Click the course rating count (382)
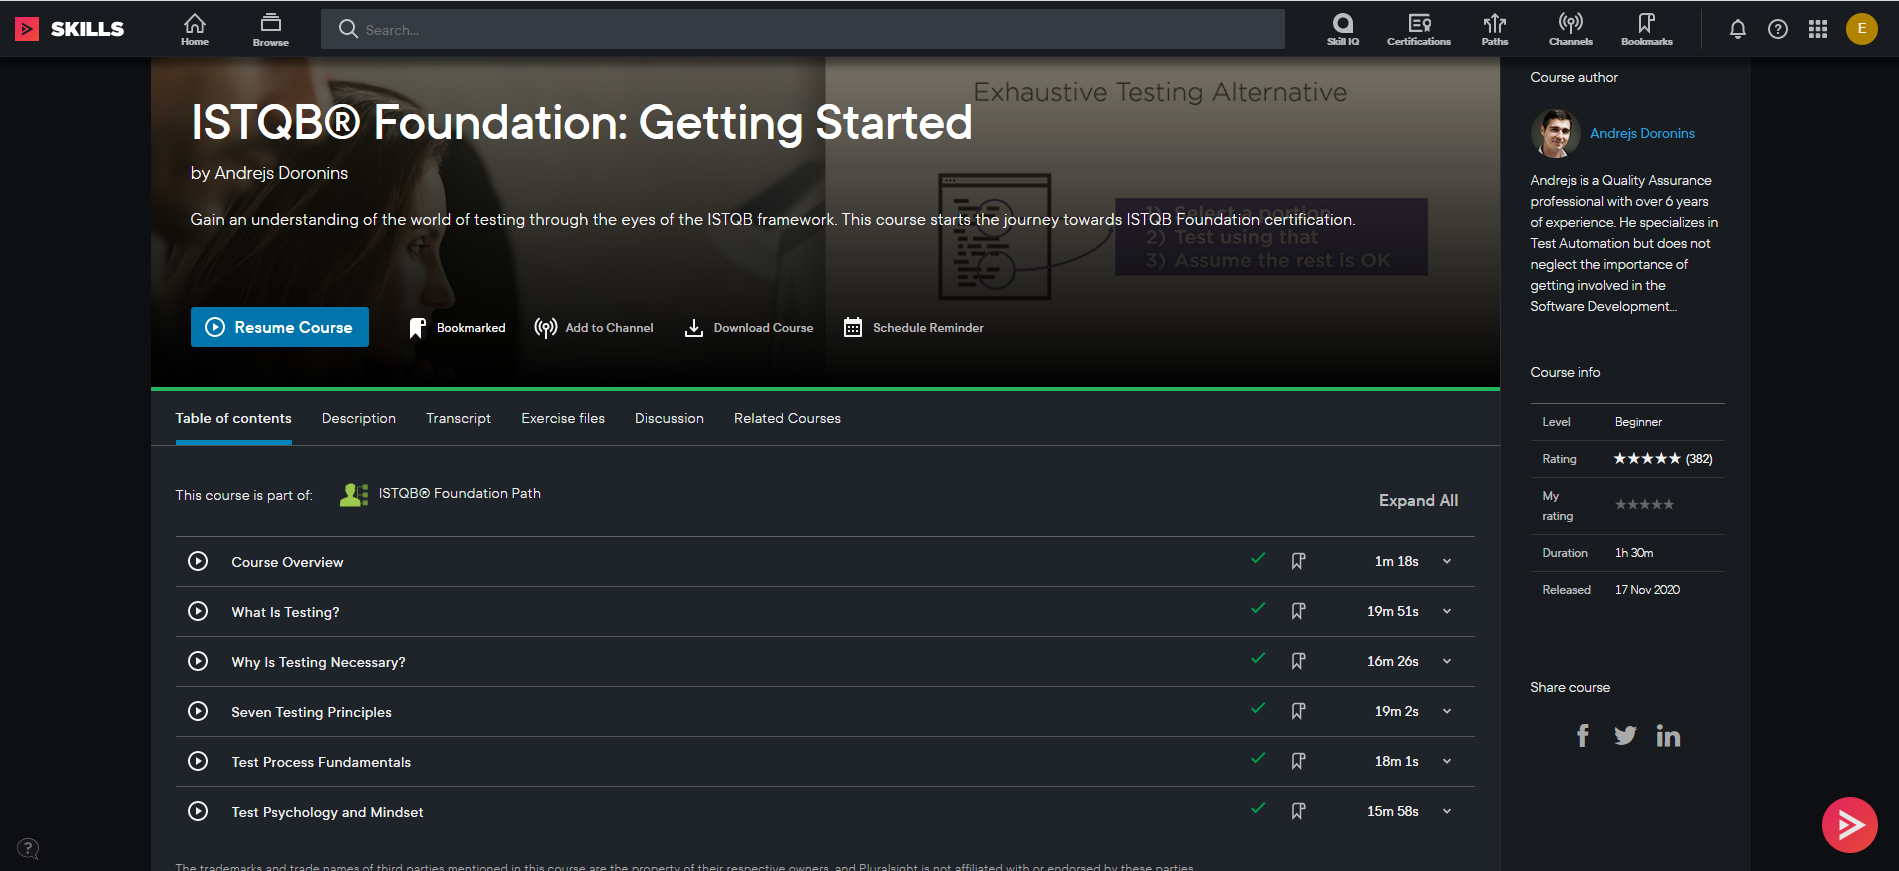 (x=1699, y=459)
